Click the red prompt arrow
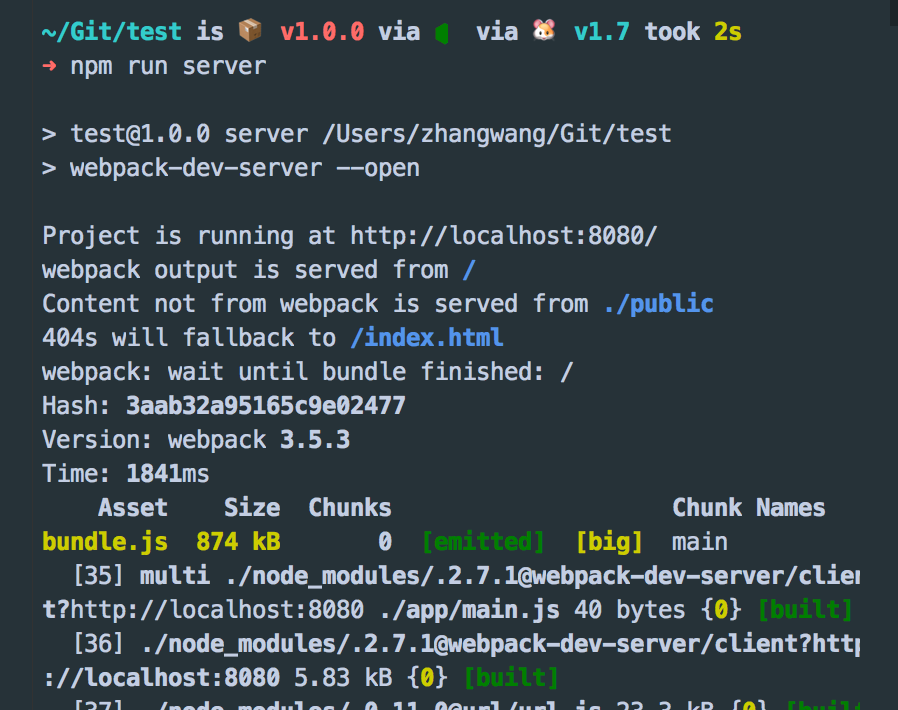The image size is (898, 710). pyautogui.click(x=49, y=66)
